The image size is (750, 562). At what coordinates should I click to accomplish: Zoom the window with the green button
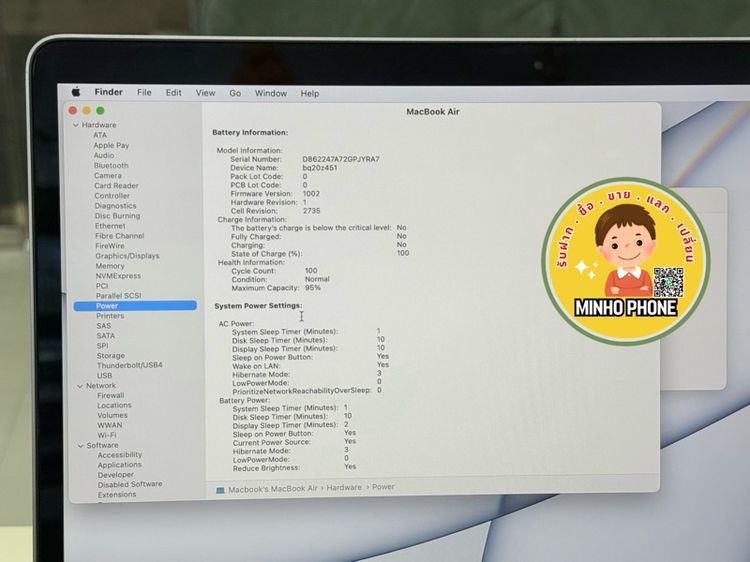pos(100,110)
